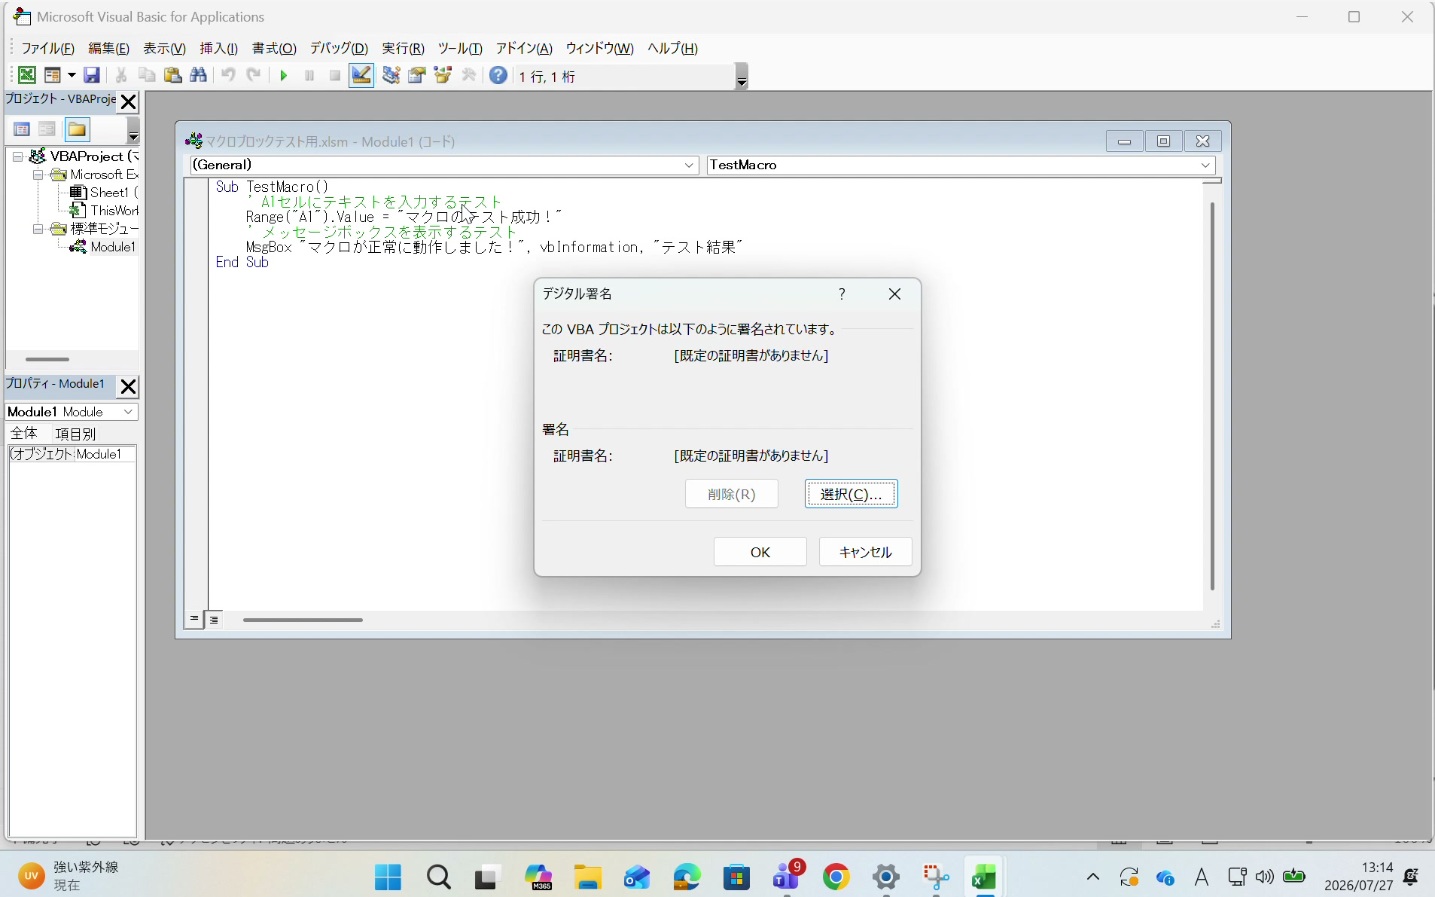Open the ツール(T) menu

click(460, 48)
